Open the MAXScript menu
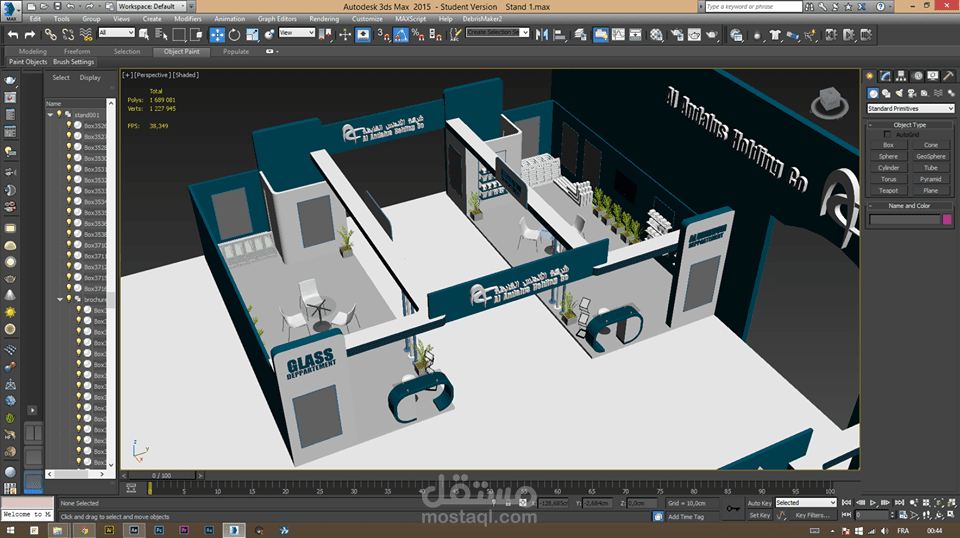The image size is (960, 538). (x=410, y=19)
